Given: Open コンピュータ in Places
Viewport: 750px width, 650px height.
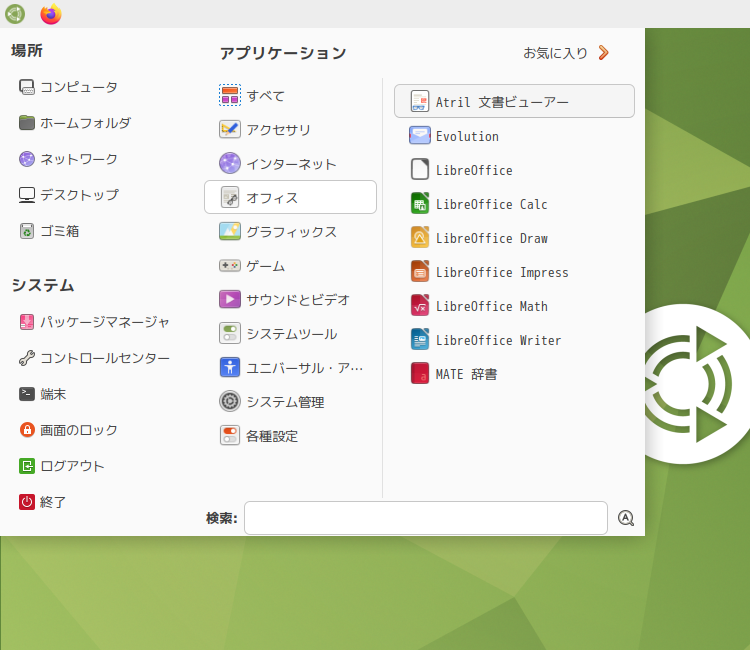Looking at the screenshot, I should 68,87.
